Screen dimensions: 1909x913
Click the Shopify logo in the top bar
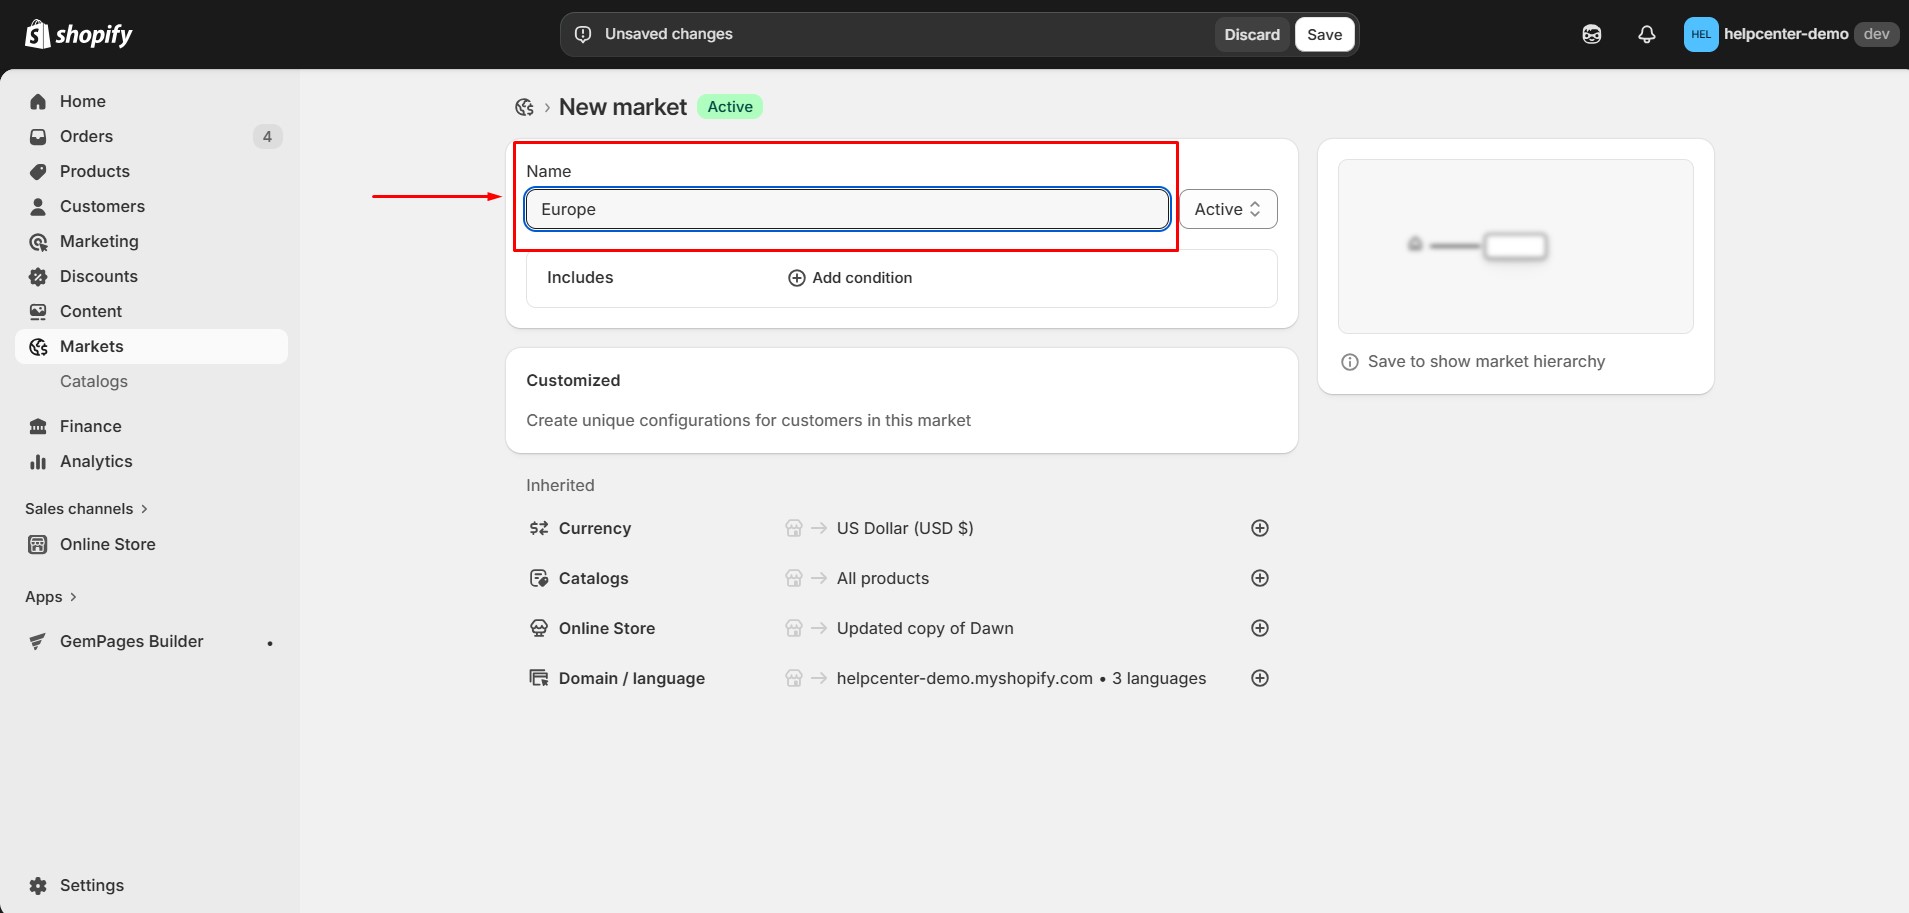coord(78,34)
